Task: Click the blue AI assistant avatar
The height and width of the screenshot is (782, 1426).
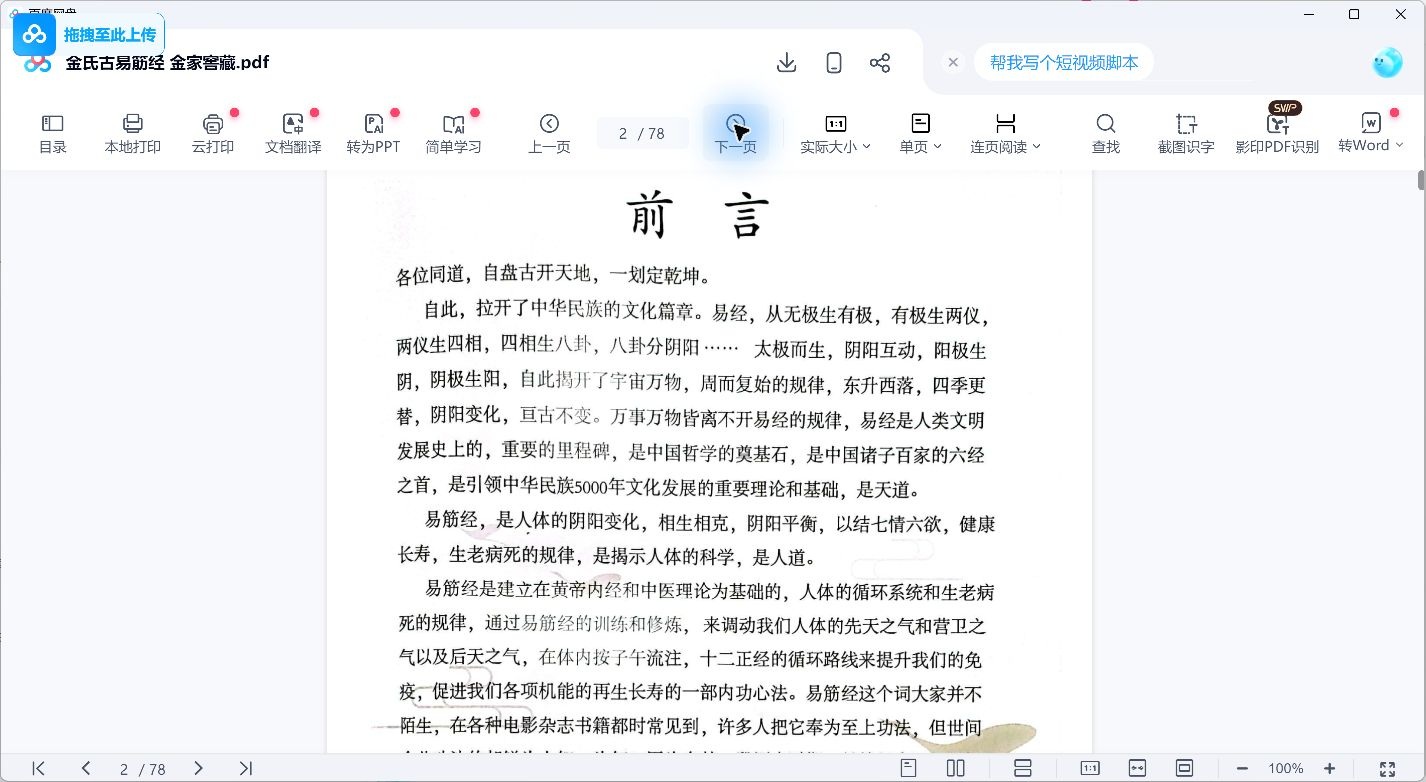Action: point(1387,63)
